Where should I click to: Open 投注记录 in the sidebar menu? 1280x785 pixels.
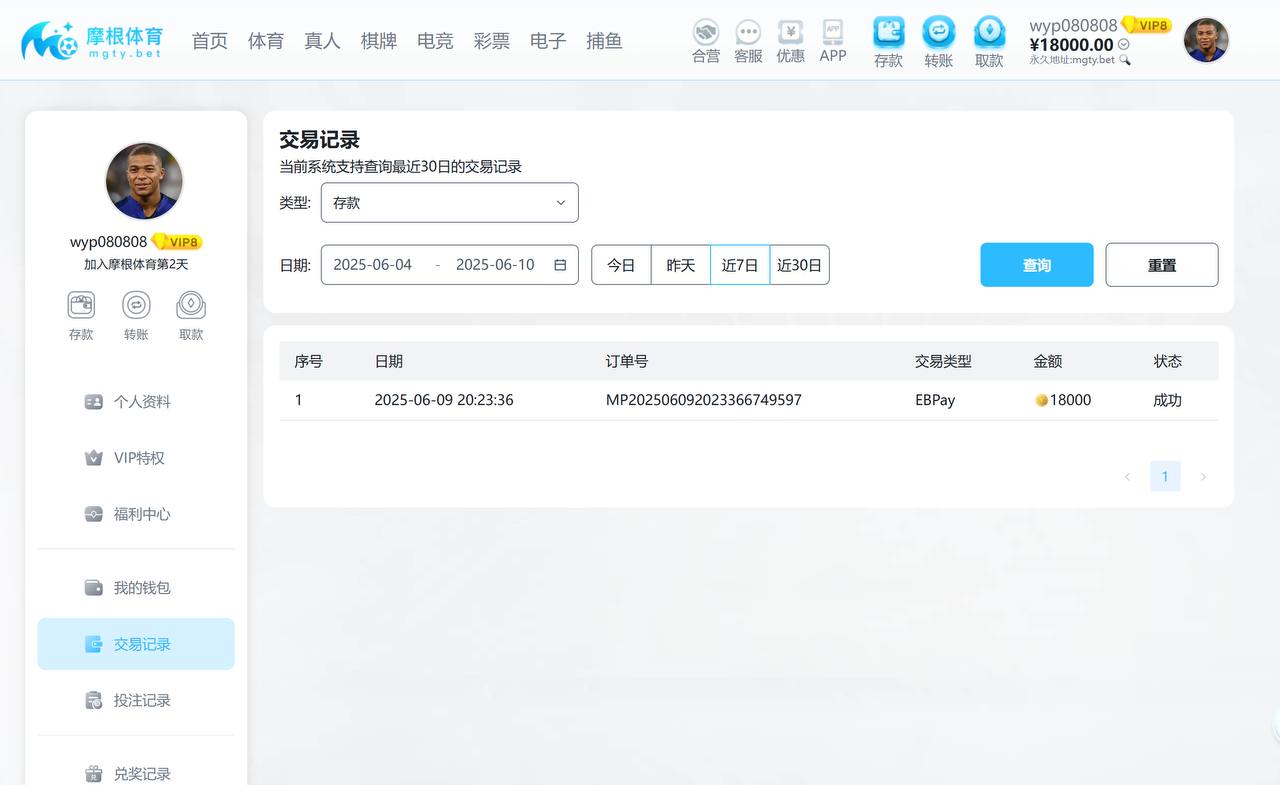[x=141, y=700]
